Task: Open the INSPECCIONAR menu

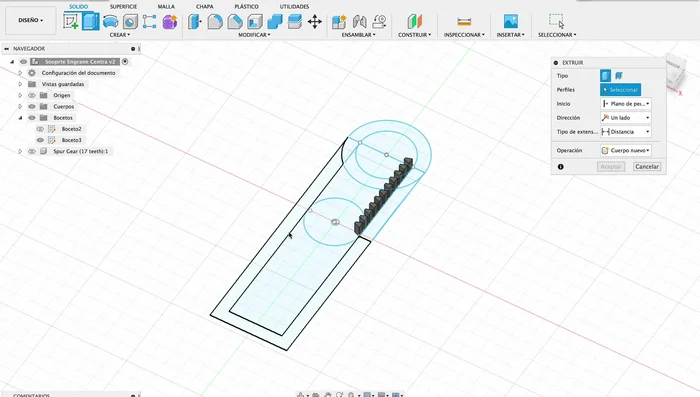Action: pos(464,35)
